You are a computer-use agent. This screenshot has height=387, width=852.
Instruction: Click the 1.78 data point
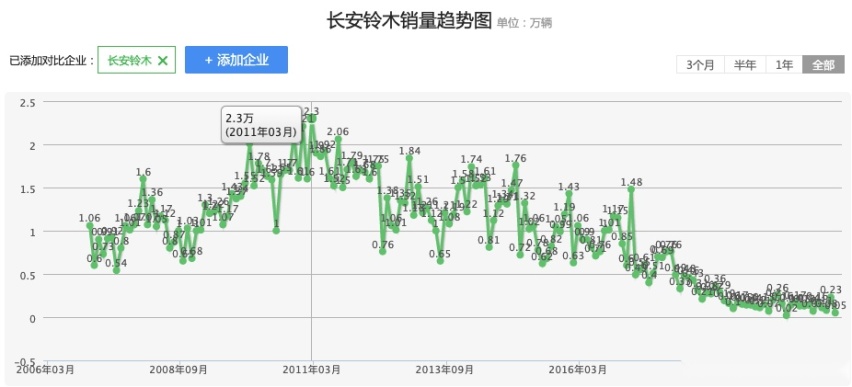(x=259, y=164)
